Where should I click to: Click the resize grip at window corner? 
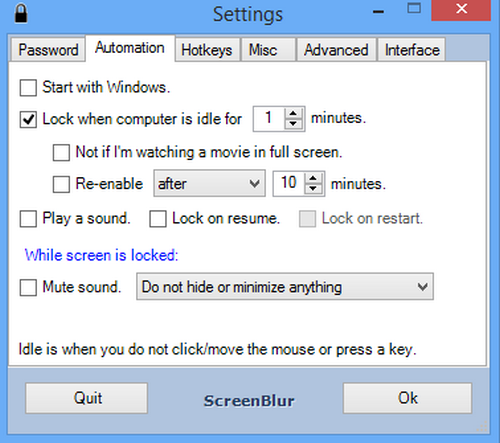coord(482,427)
